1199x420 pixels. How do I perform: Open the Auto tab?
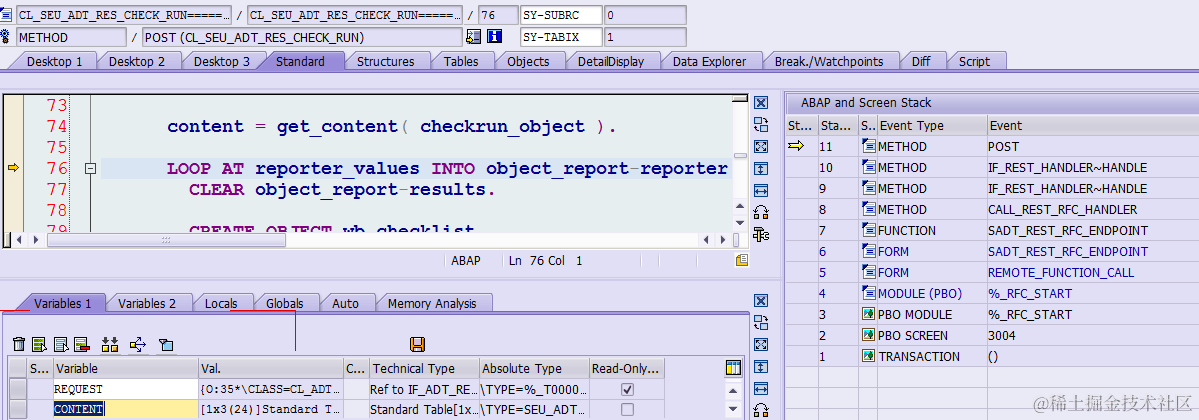coord(346,303)
